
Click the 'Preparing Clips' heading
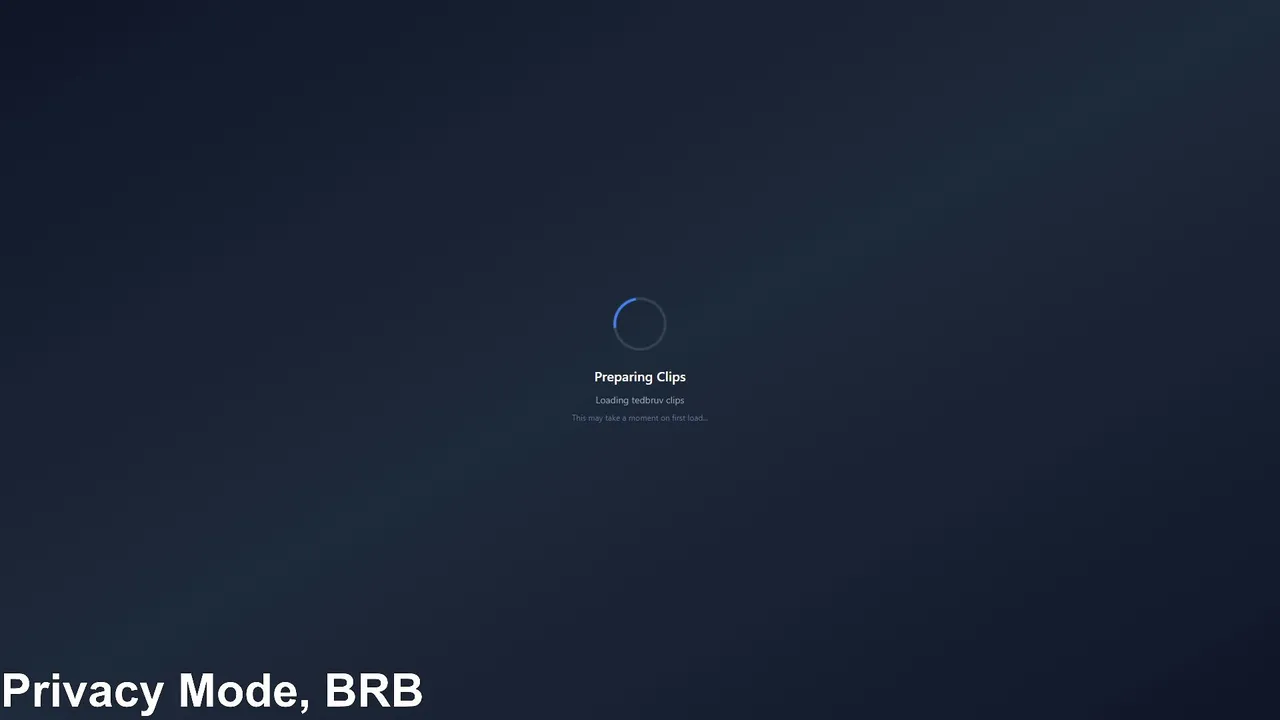pos(640,377)
